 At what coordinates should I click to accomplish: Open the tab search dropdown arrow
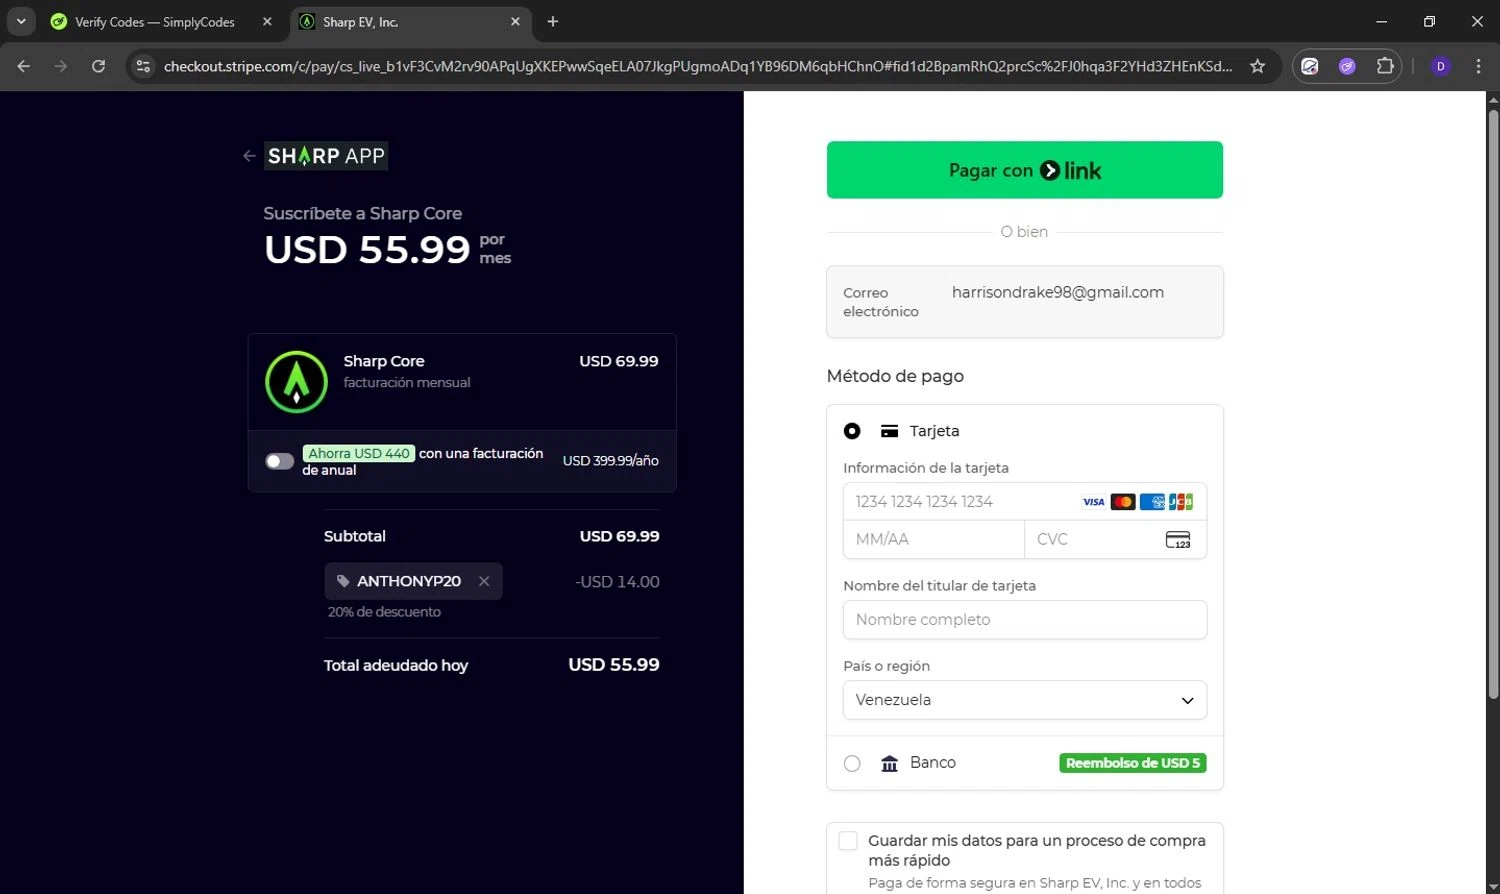click(20, 22)
